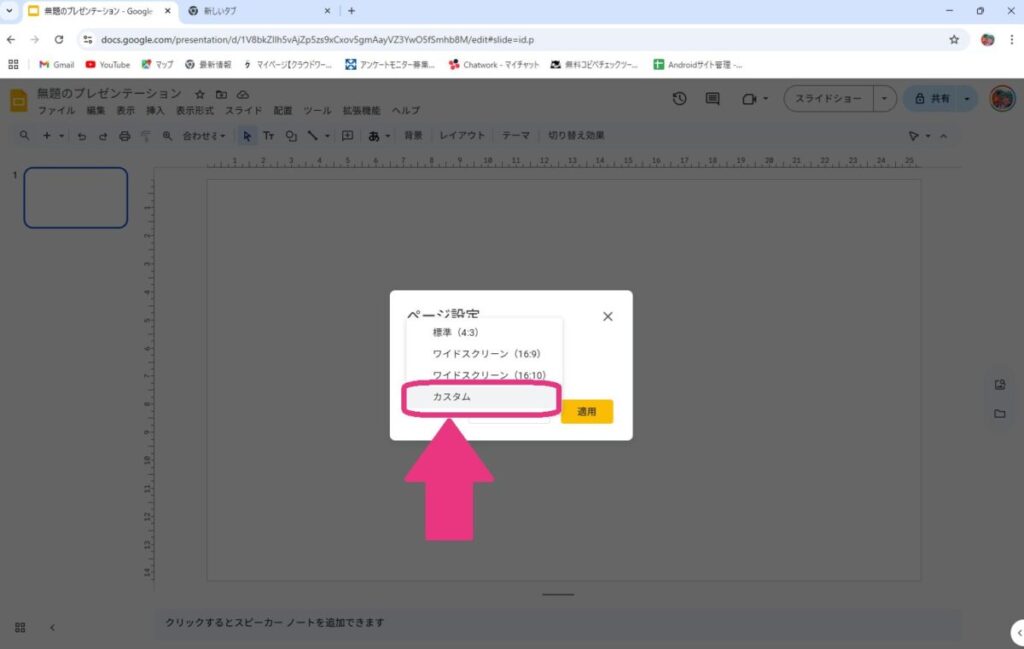The image size is (1024, 649).
Task: Hide the menus with the up chevron
Action: pyautogui.click(x=944, y=136)
